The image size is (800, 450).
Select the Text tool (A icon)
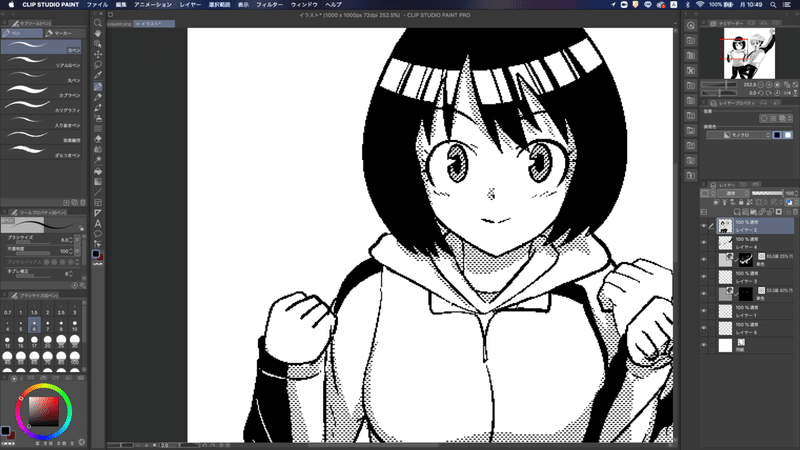tap(97, 223)
